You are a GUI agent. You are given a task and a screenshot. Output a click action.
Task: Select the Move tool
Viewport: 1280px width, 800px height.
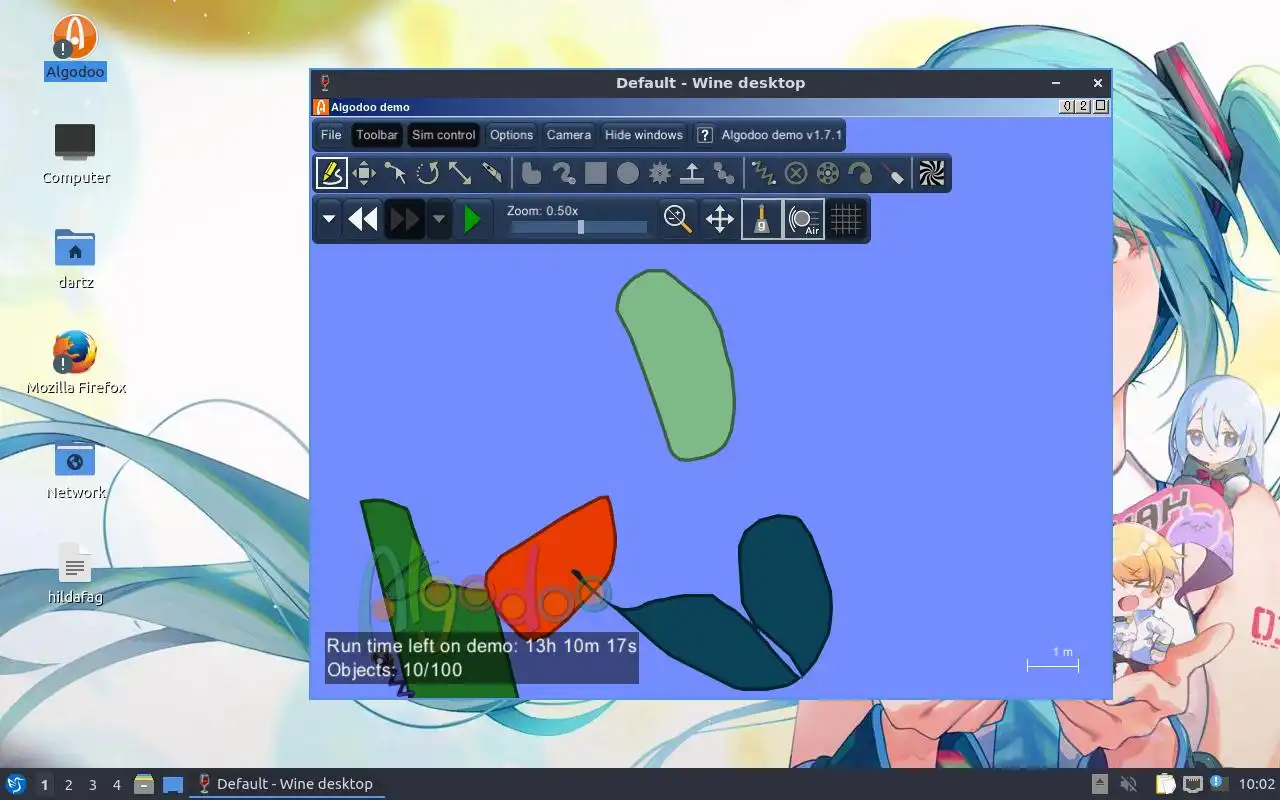(364, 174)
